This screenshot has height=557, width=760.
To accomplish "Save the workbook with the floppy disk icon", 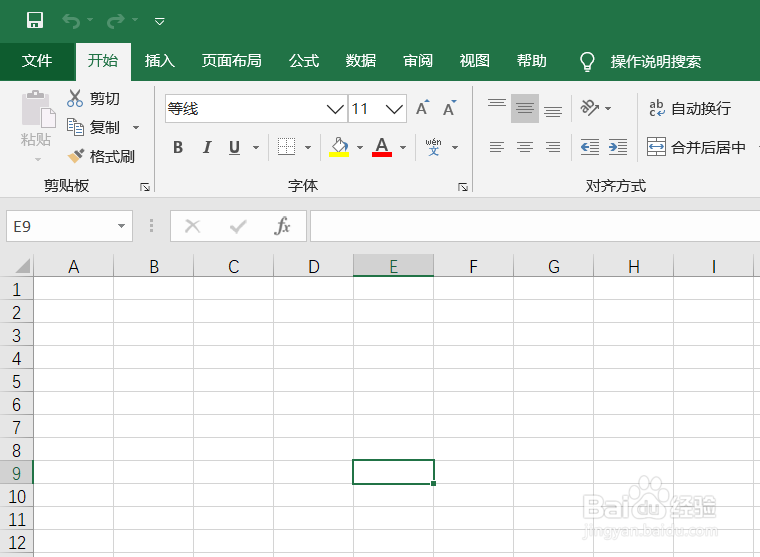I will click(x=34, y=20).
